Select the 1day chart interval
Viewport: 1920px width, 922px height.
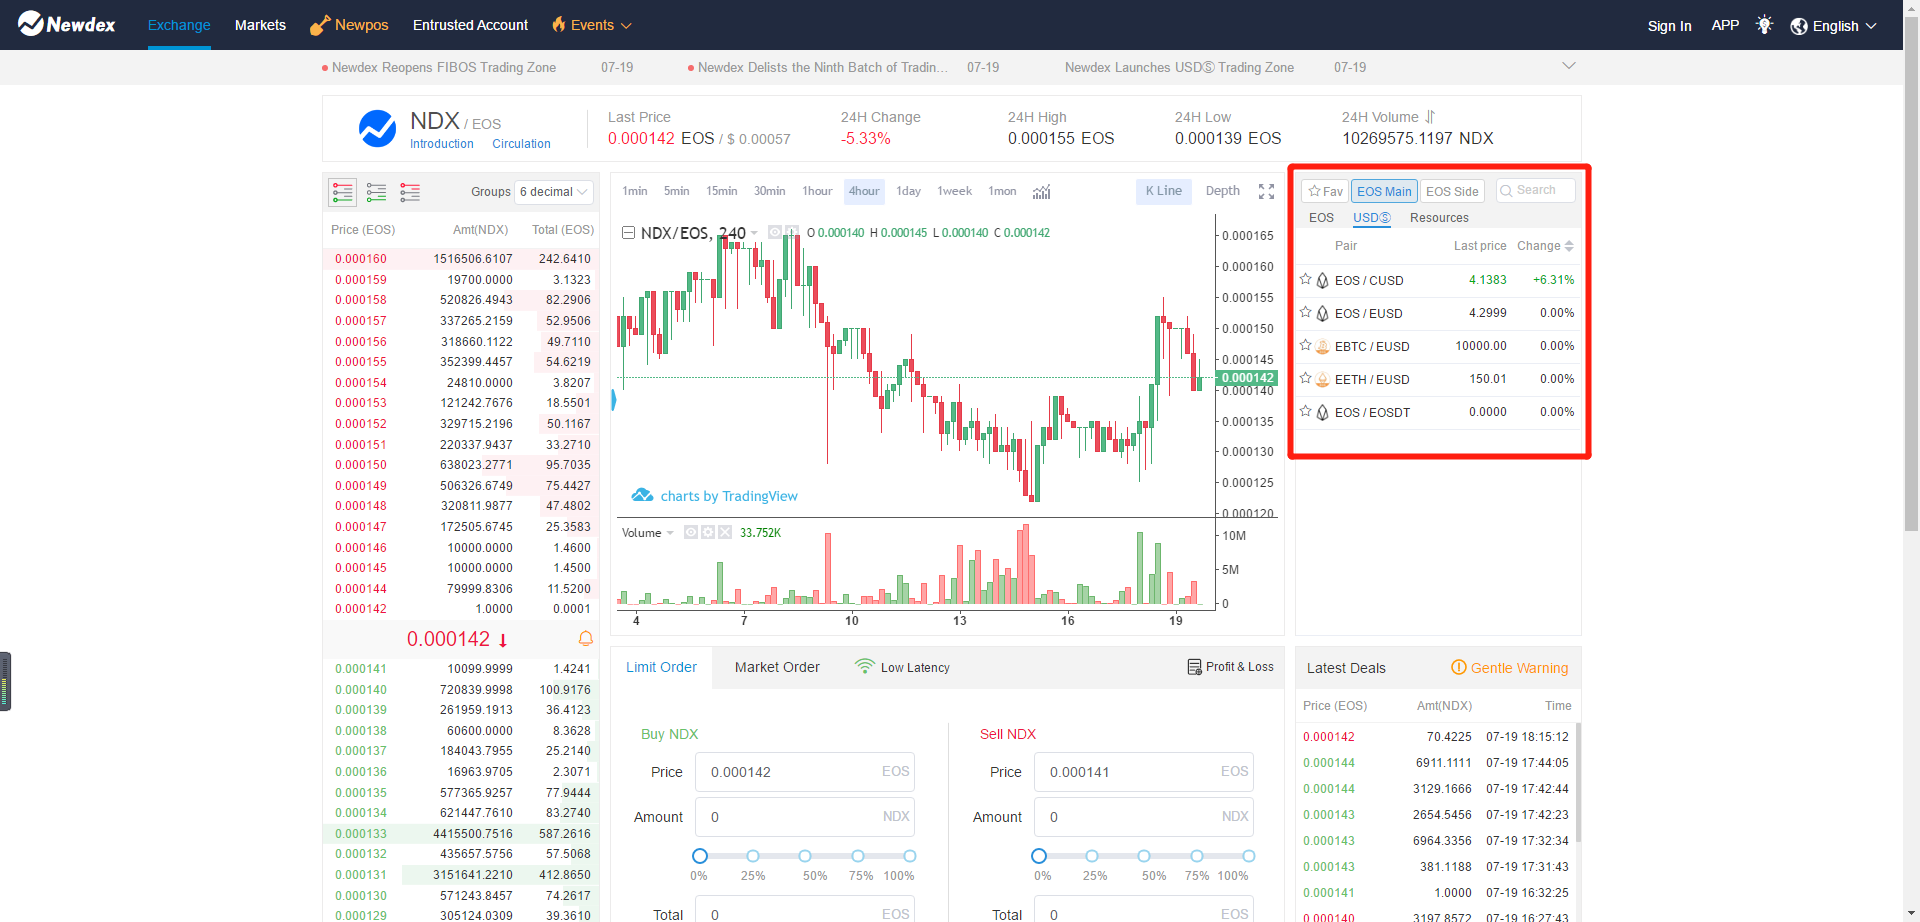tap(909, 191)
